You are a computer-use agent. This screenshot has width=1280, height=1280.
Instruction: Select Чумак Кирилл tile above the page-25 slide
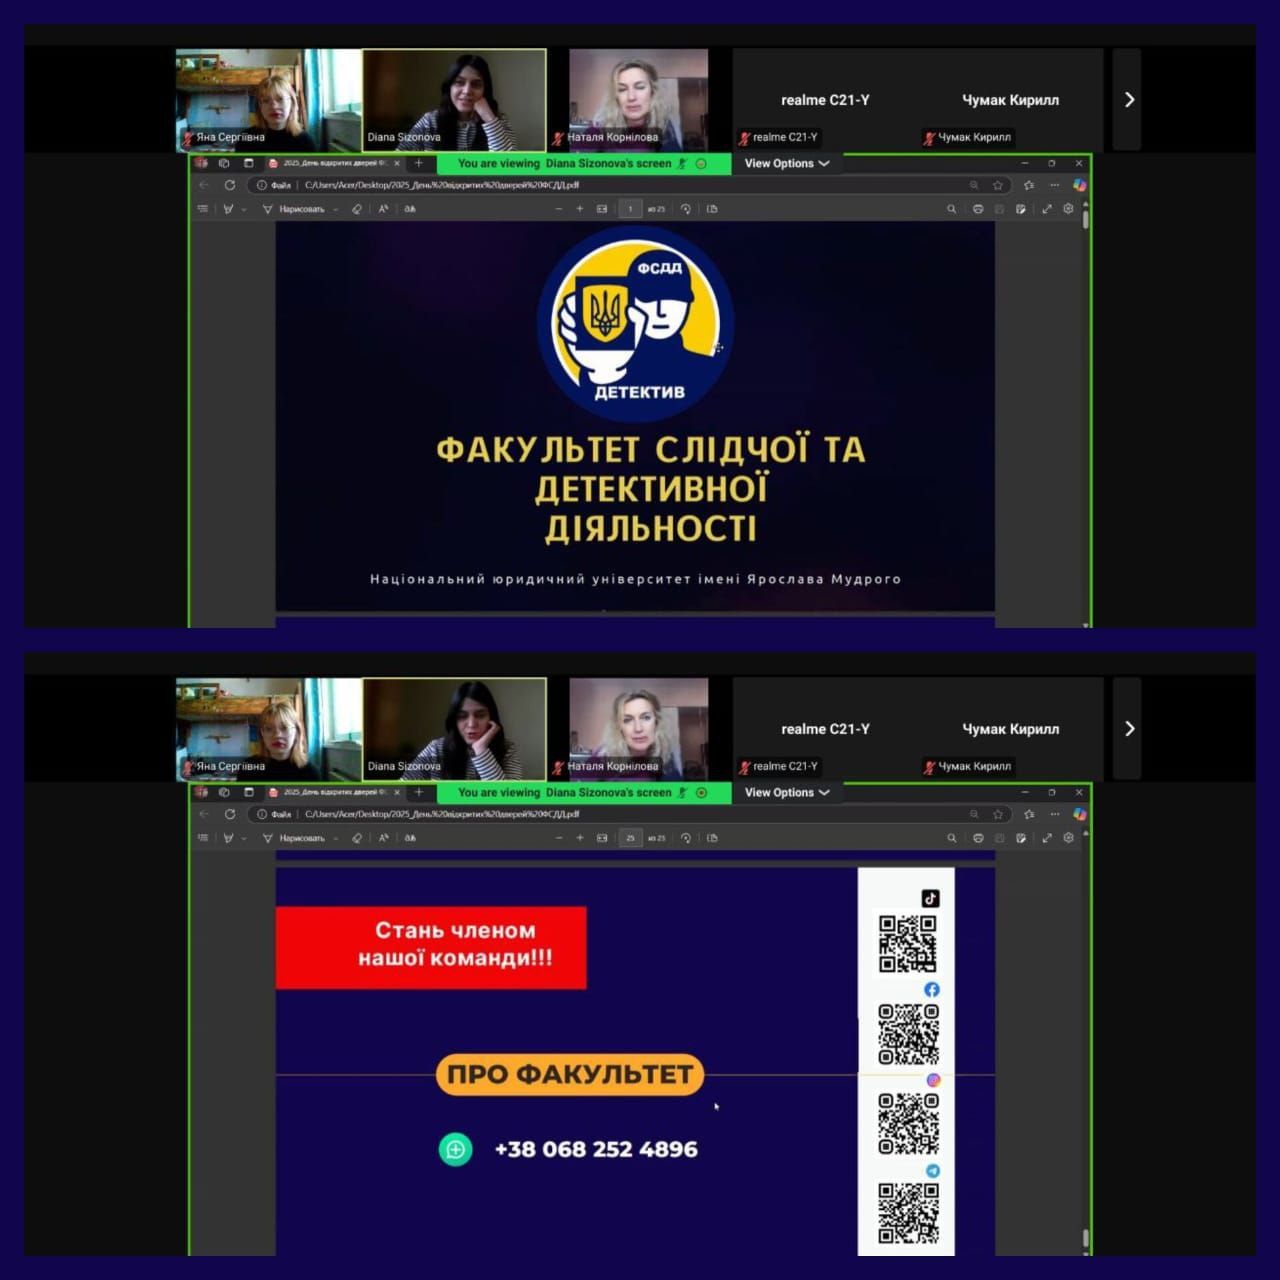pyautogui.click(x=1010, y=729)
